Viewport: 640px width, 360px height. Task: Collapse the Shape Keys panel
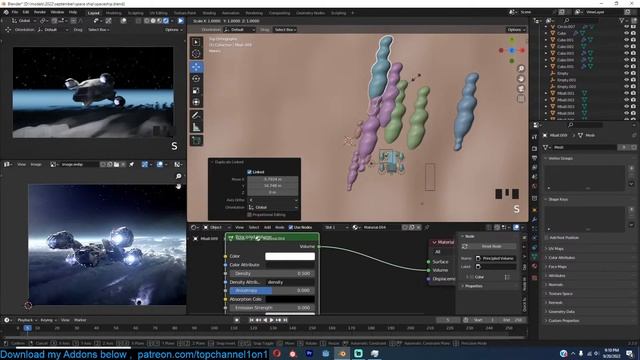point(558,200)
